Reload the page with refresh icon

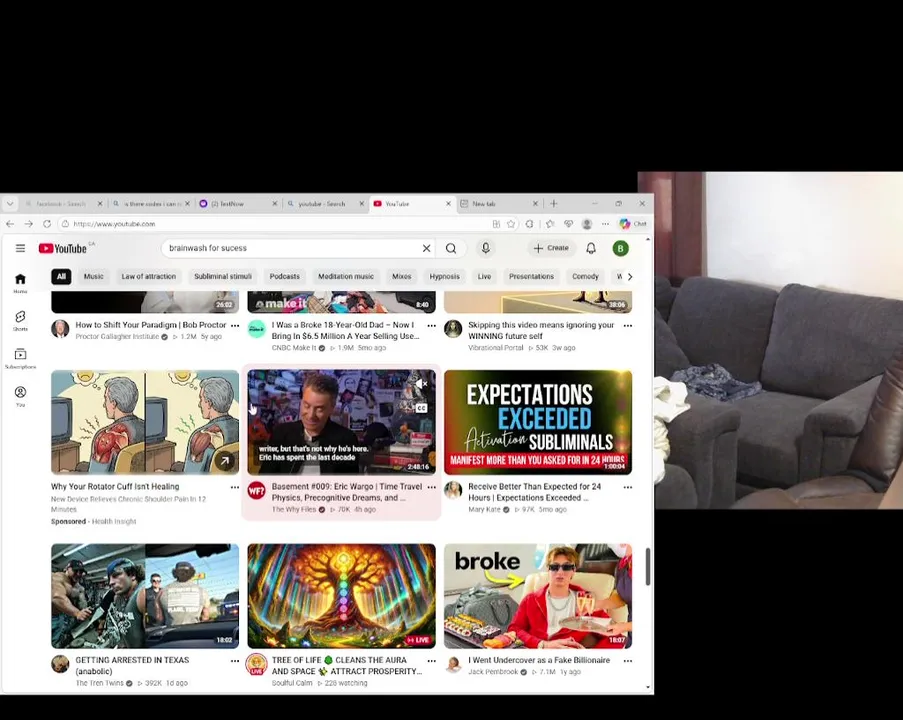point(47,224)
